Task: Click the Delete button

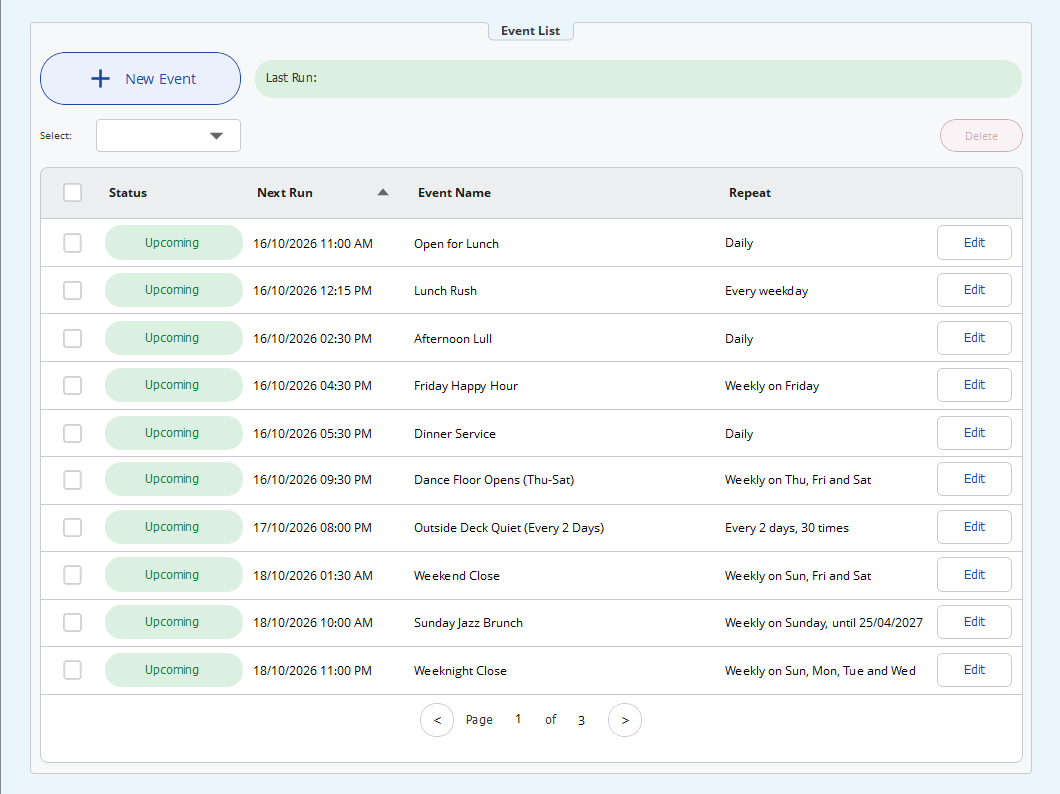Action: click(x=981, y=136)
